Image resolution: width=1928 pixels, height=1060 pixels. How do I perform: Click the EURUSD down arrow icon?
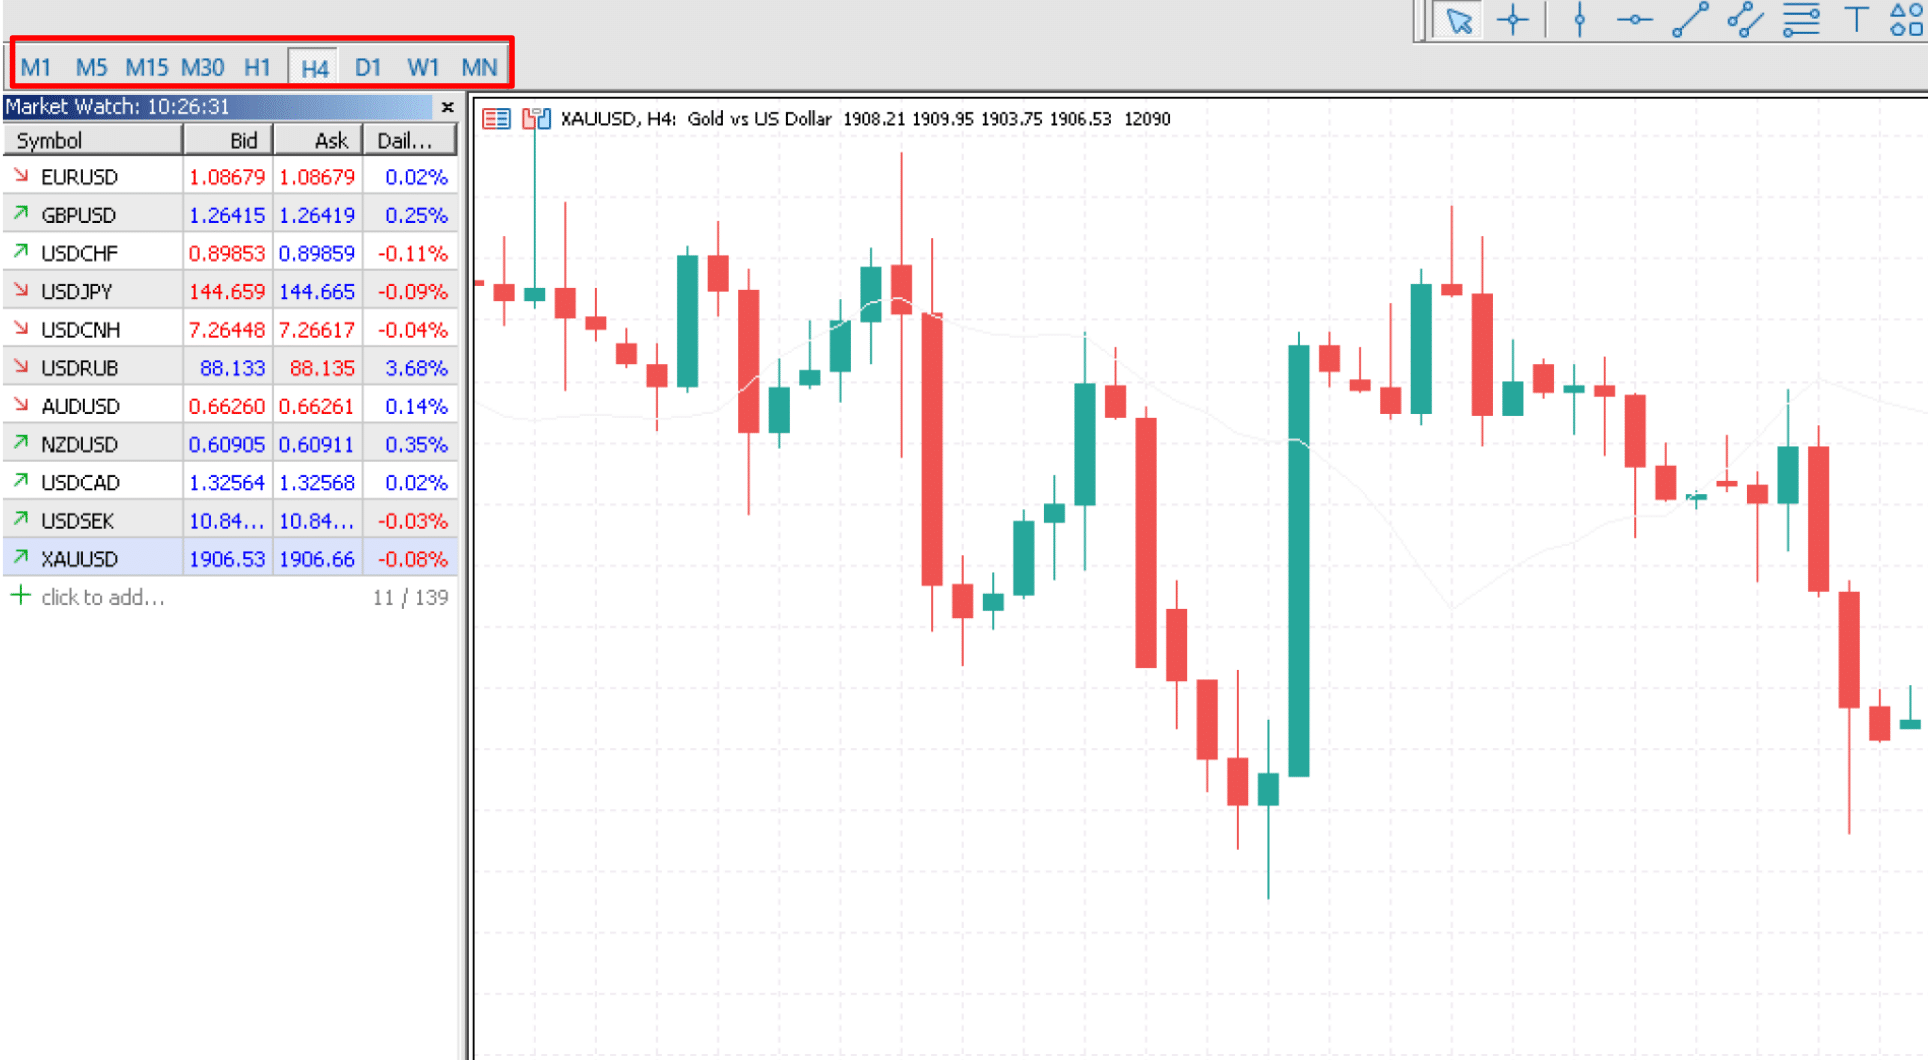click(21, 176)
